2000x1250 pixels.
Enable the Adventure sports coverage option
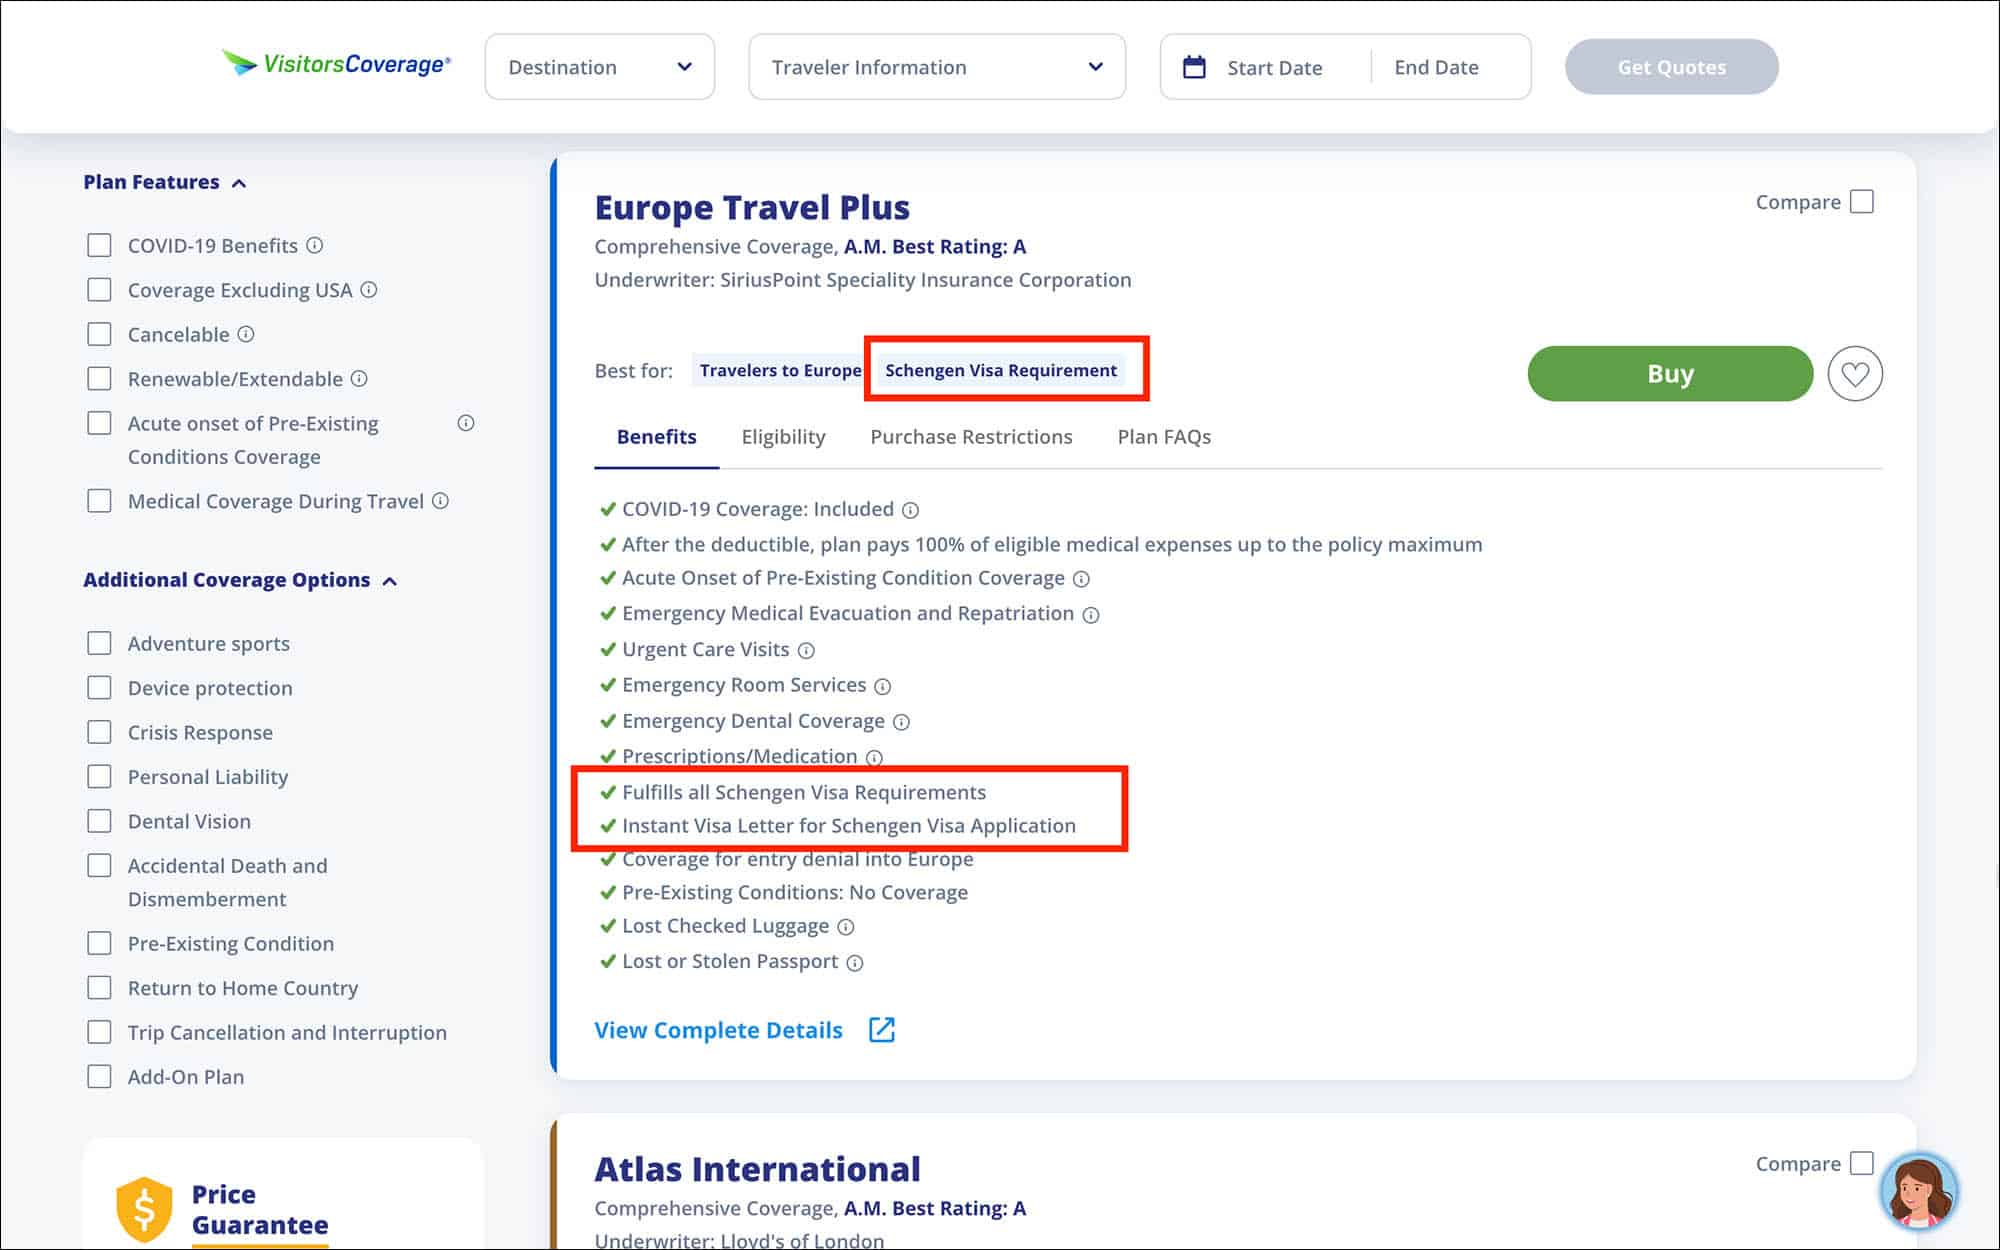point(100,643)
